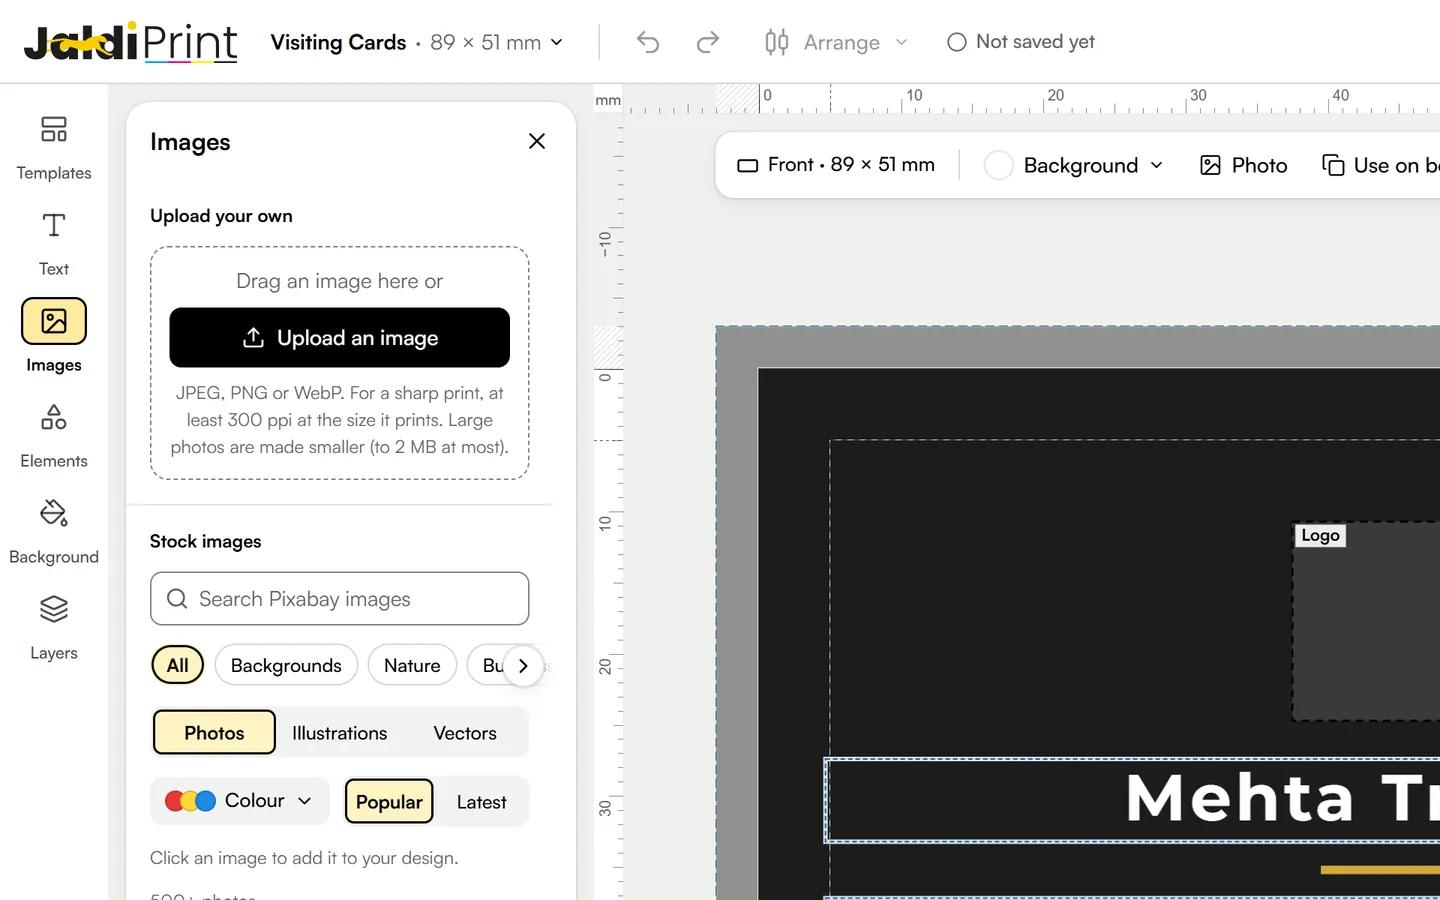Select the All category chip
Image resolution: width=1440 pixels, height=900 pixels.
point(177,665)
